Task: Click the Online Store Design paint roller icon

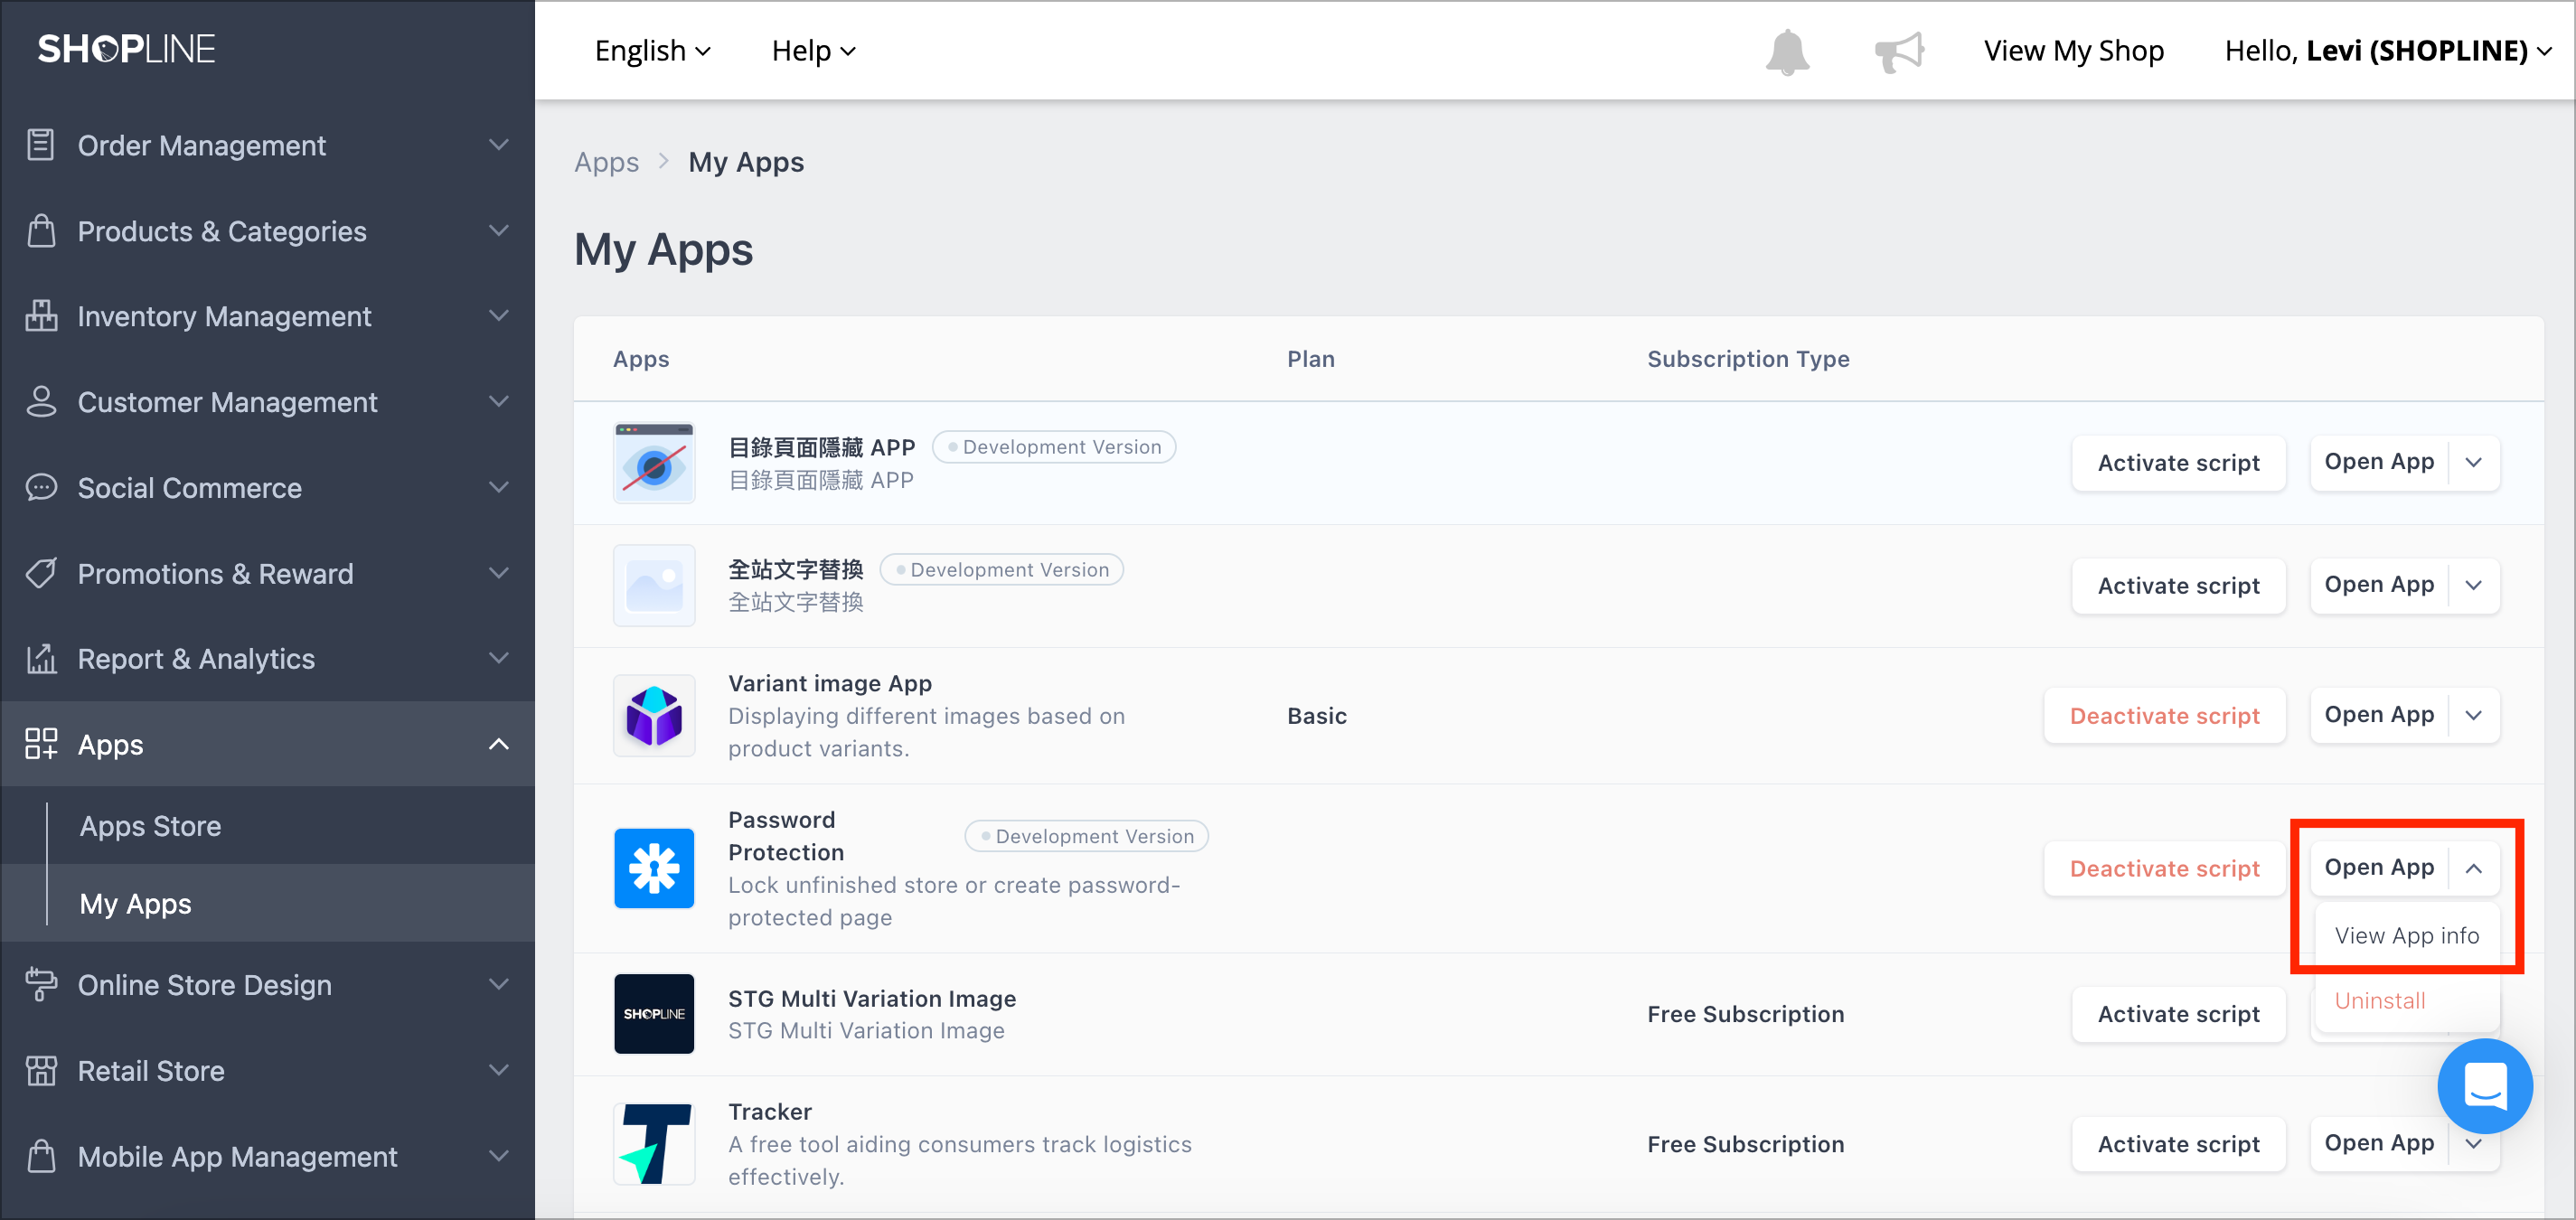Action: (41, 985)
